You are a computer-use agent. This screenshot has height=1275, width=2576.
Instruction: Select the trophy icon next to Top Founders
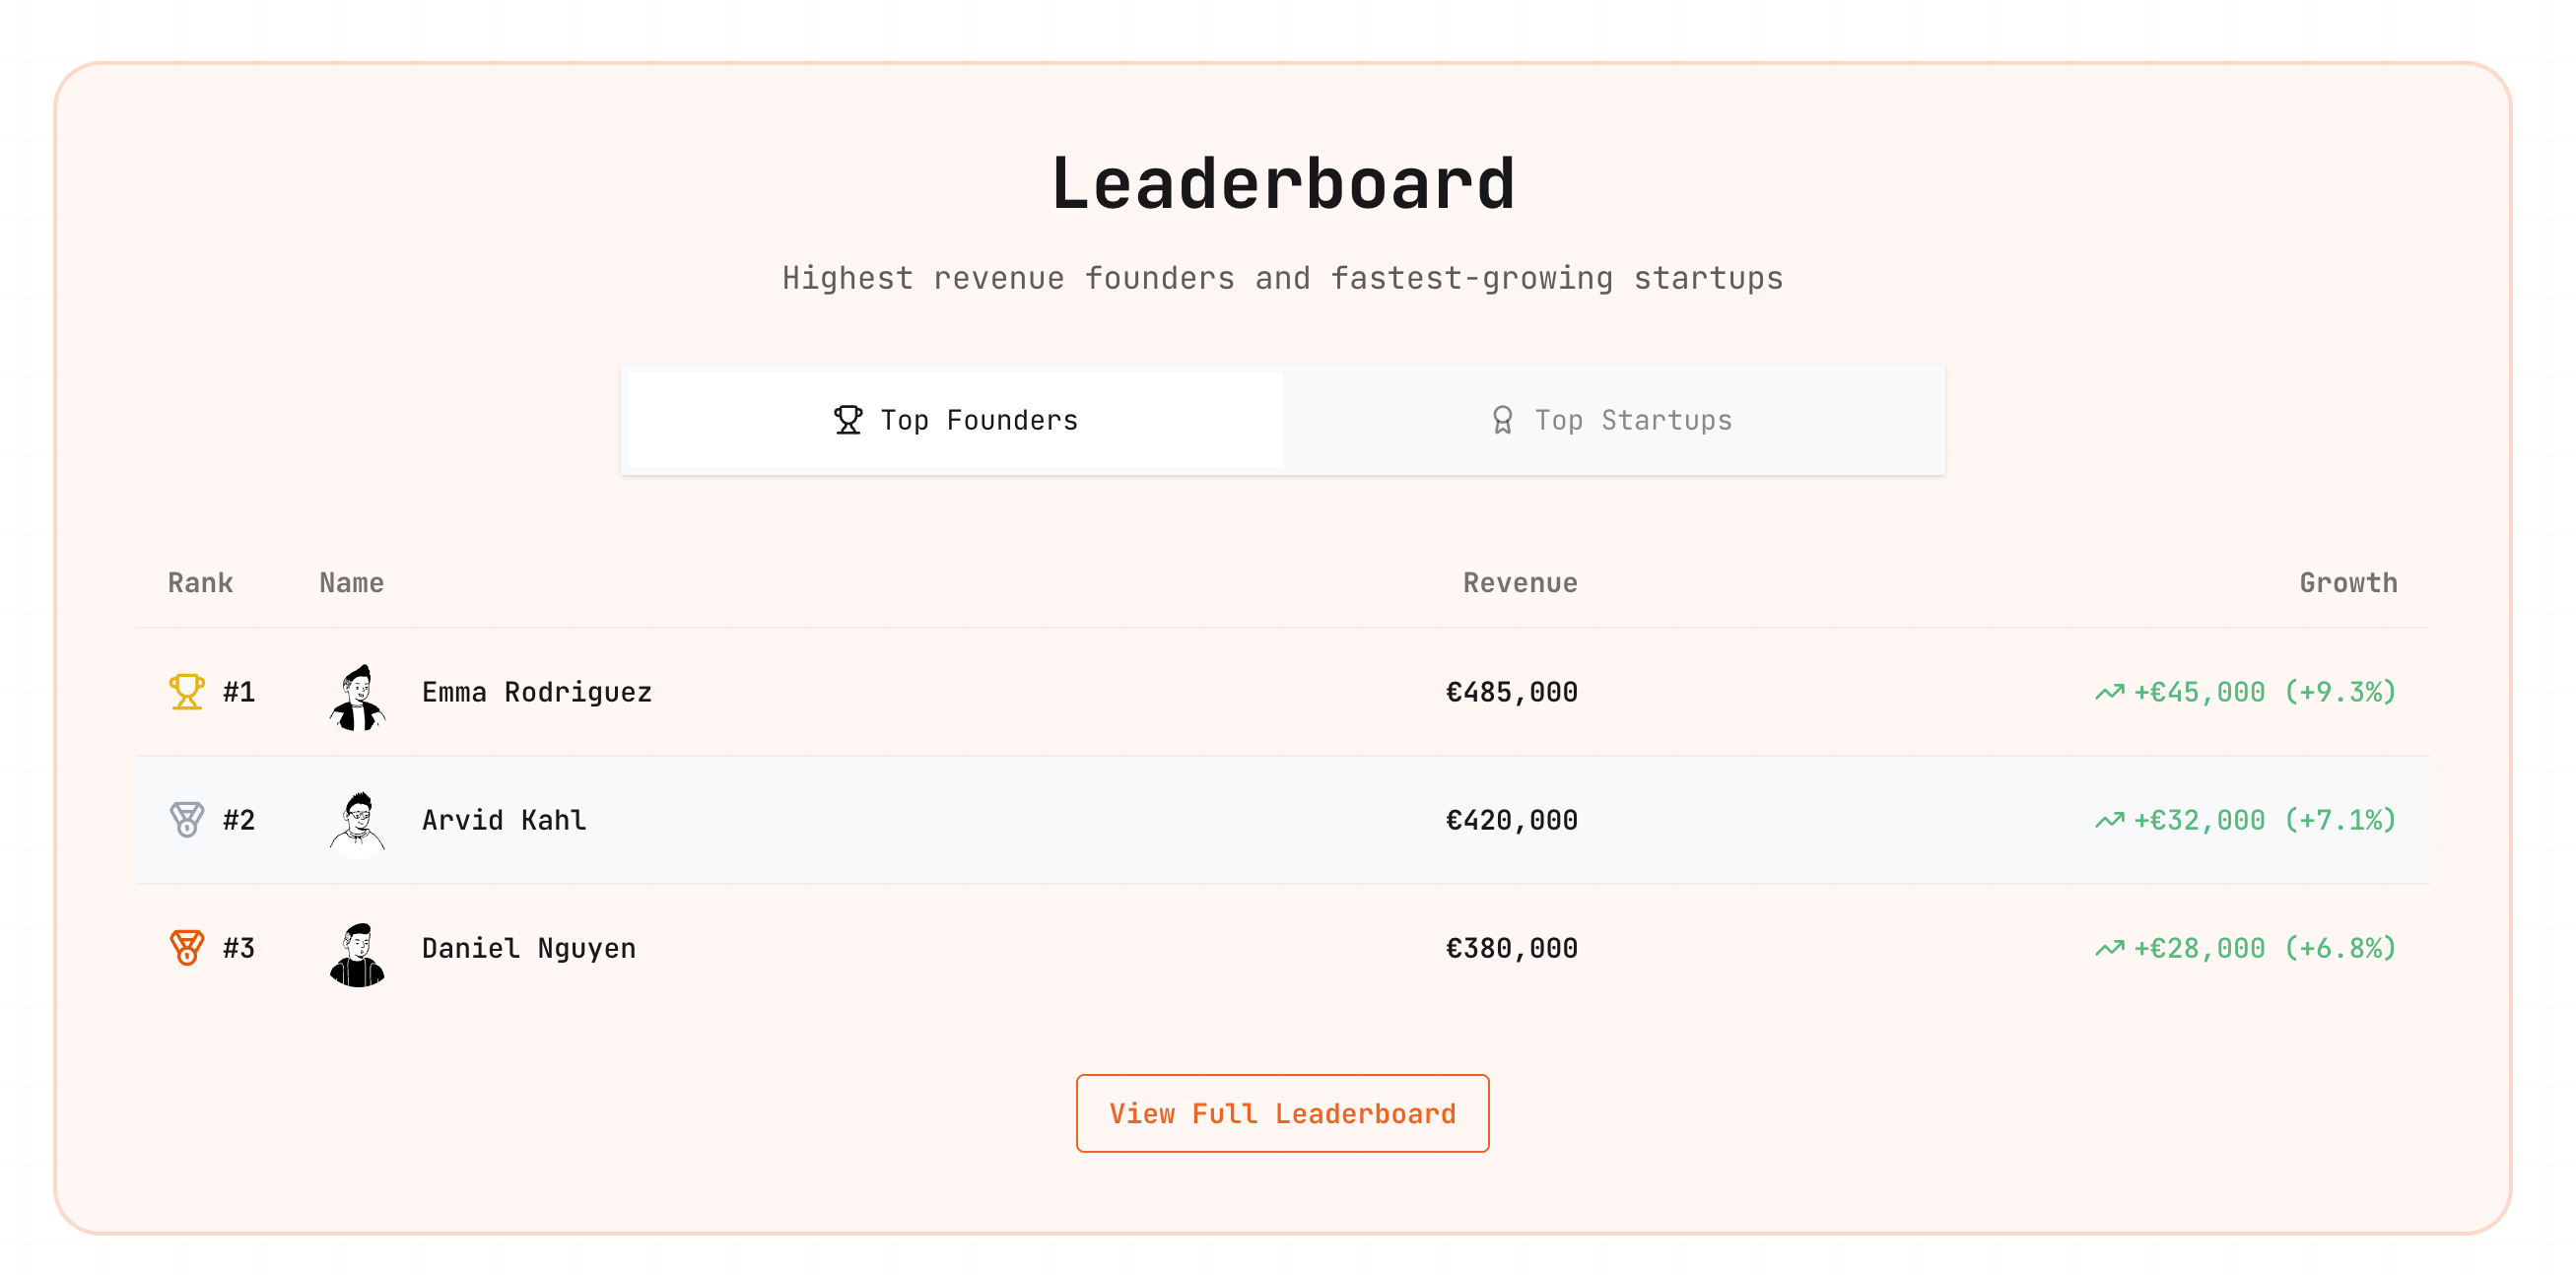coord(847,419)
